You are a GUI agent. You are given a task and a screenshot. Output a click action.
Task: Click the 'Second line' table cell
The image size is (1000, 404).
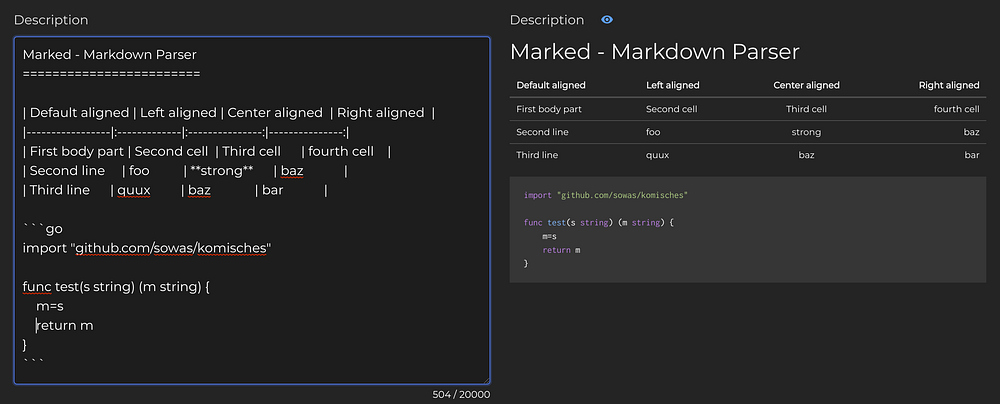coord(542,132)
